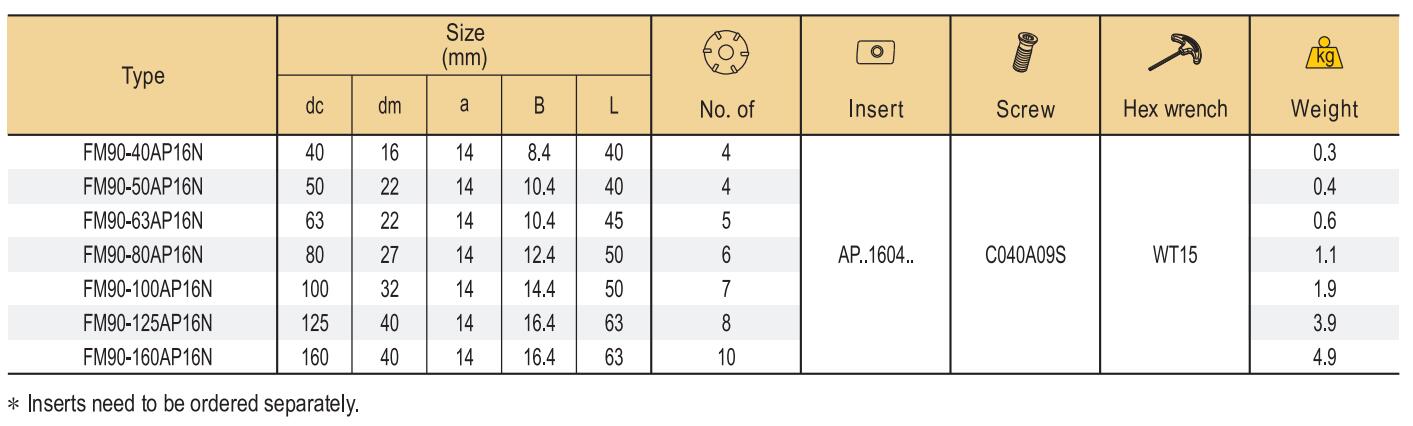Screen dimensions: 1413x426
Task: Select the Size (mm) header
Action: pos(465,47)
